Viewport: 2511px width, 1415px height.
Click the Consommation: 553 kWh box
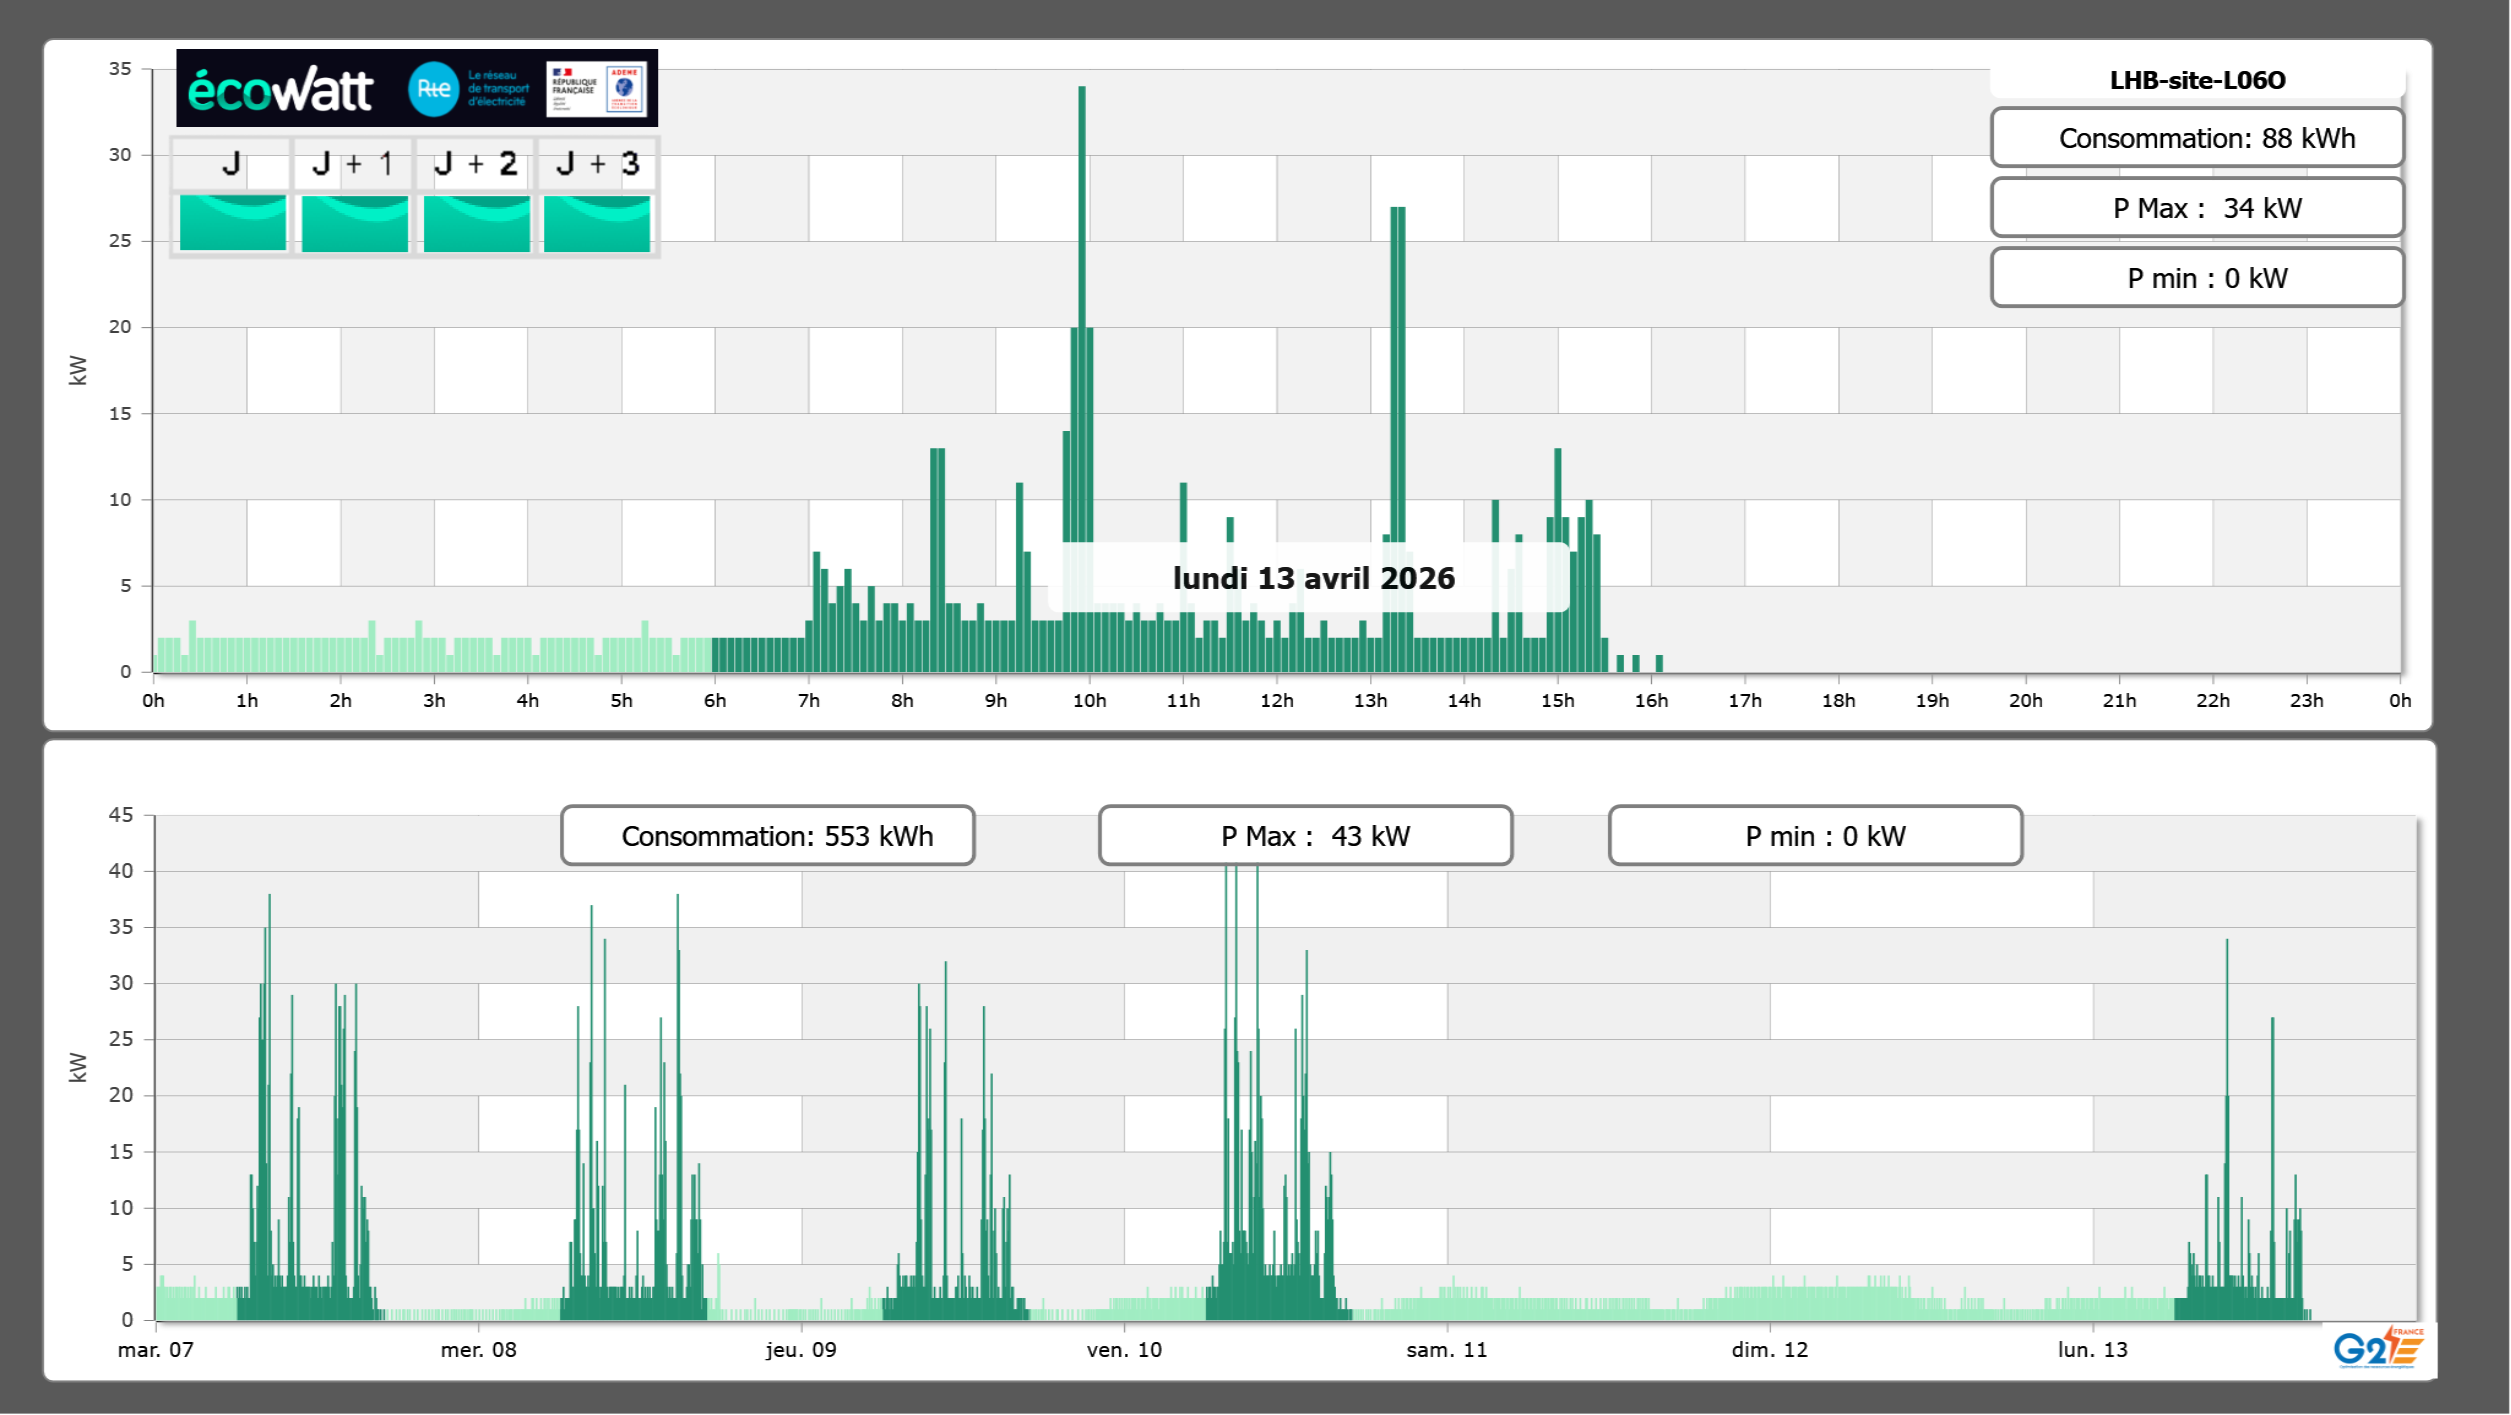(x=768, y=836)
